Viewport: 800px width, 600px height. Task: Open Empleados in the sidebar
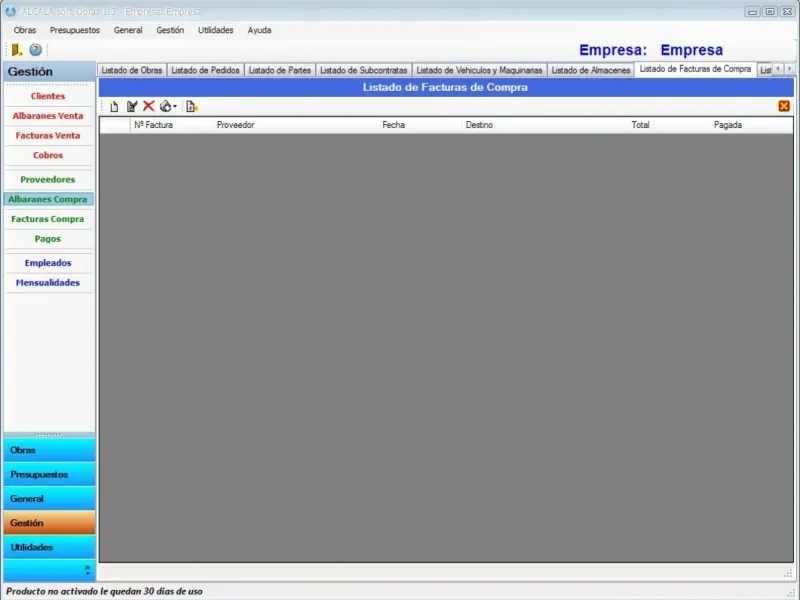coord(48,263)
